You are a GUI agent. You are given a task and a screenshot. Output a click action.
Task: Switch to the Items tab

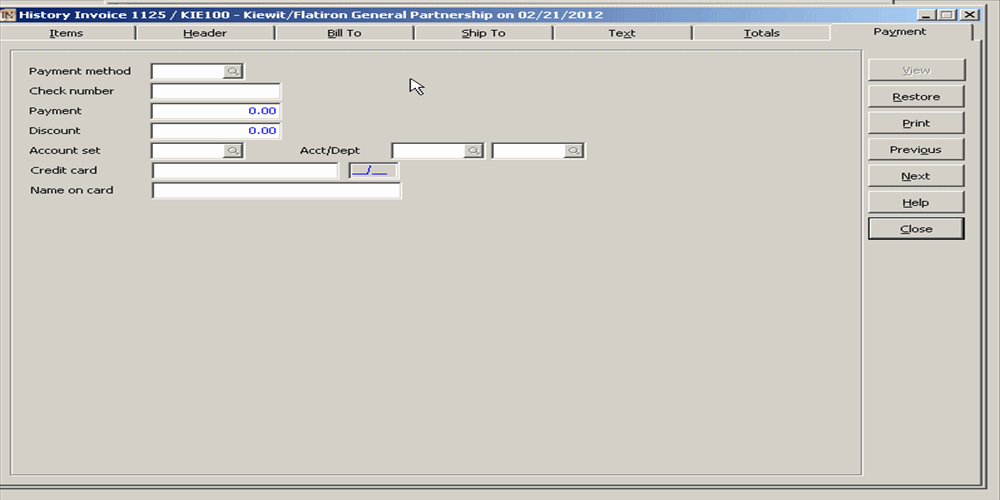pyautogui.click(x=66, y=33)
